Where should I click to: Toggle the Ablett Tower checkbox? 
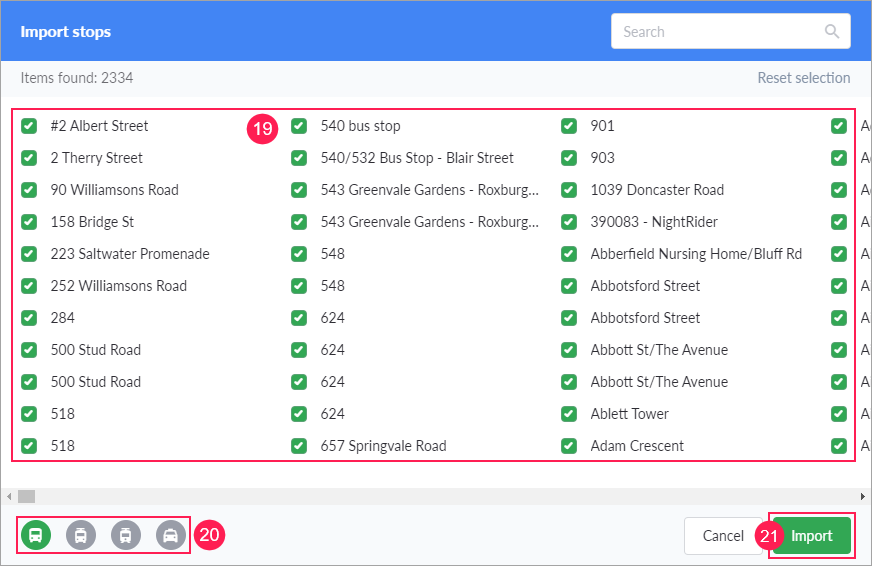pyautogui.click(x=569, y=414)
